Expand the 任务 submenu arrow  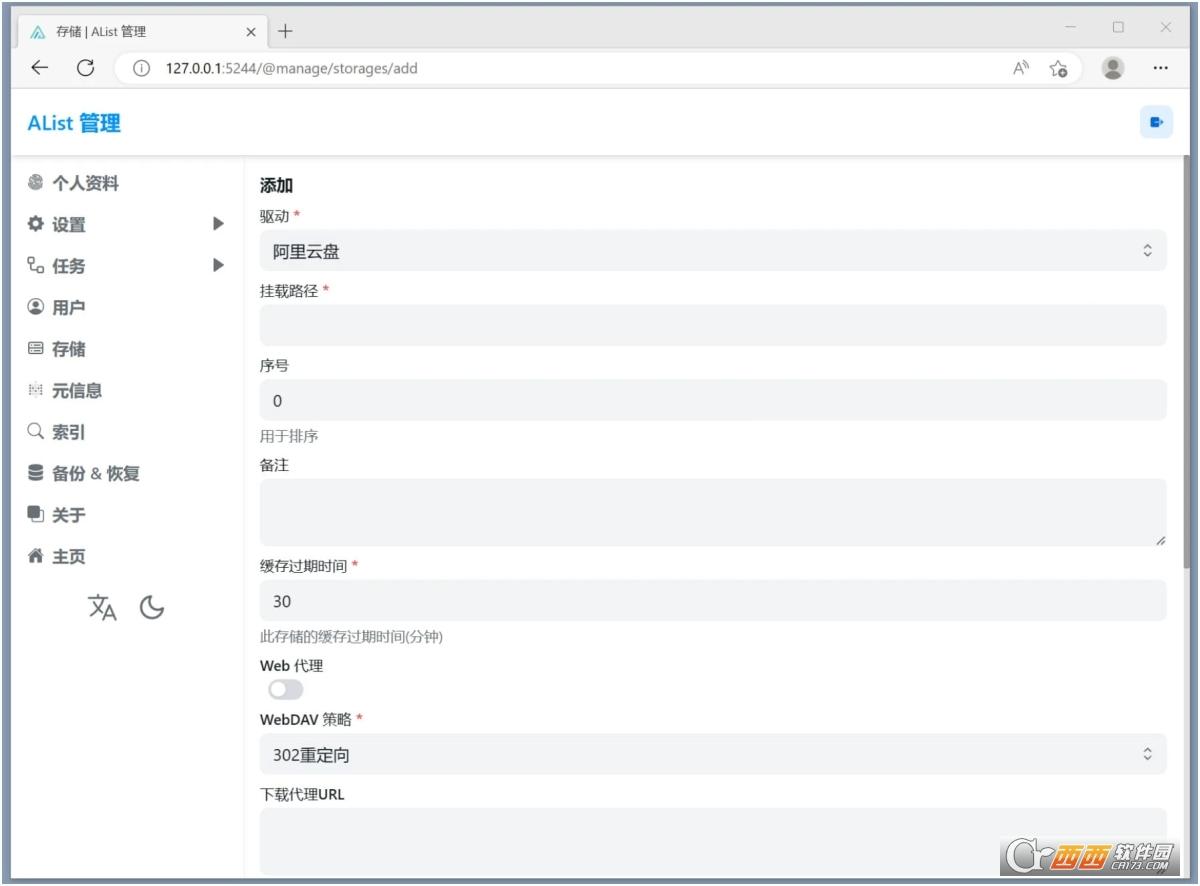point(218,265)
